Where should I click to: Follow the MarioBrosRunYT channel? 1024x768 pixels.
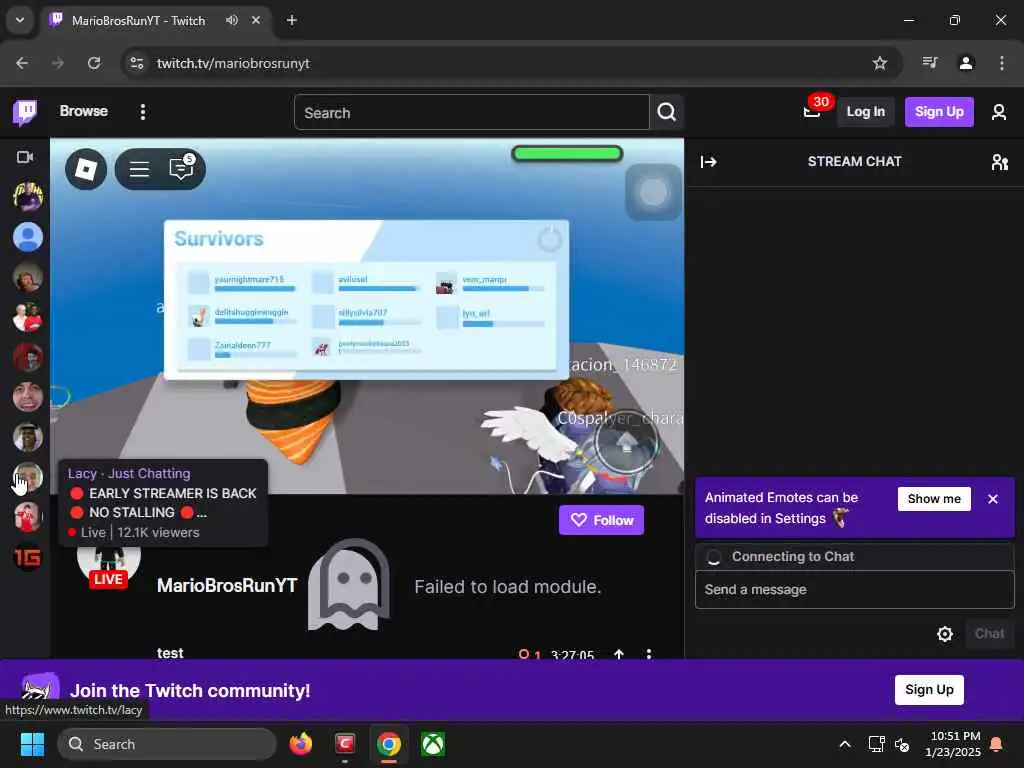click(x=601, y=520)
